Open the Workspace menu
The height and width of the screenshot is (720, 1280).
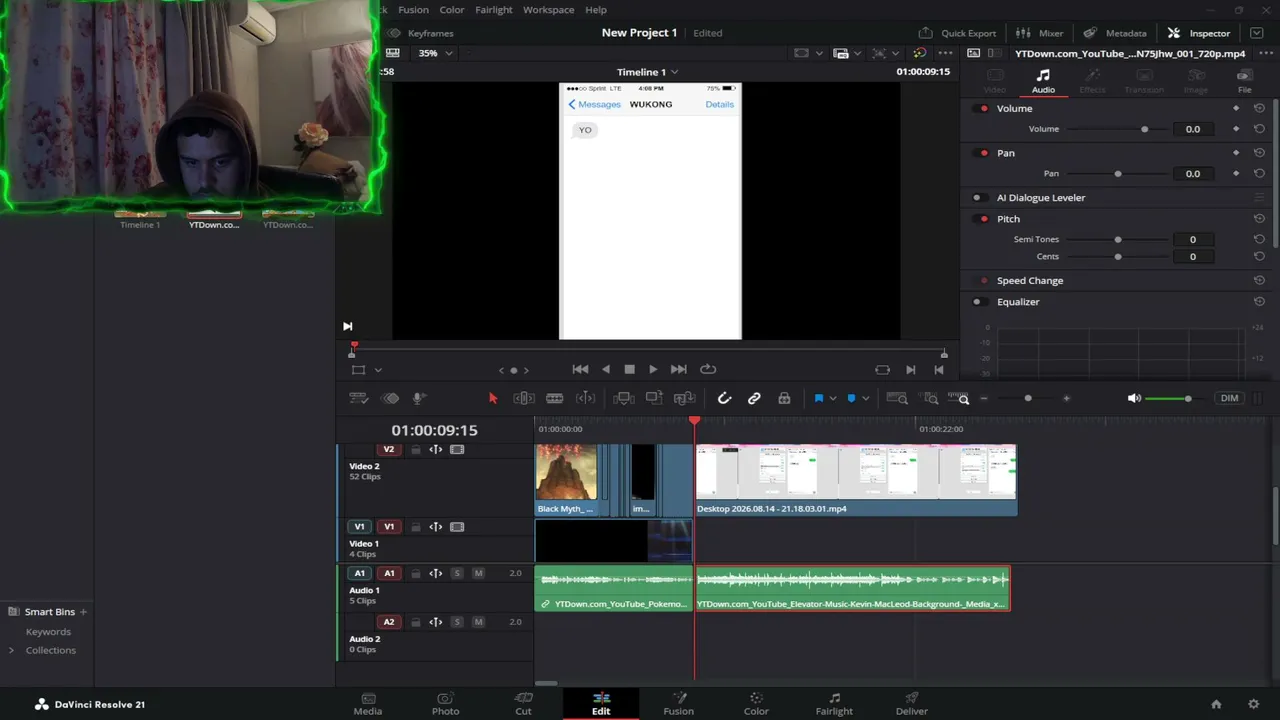549,10
